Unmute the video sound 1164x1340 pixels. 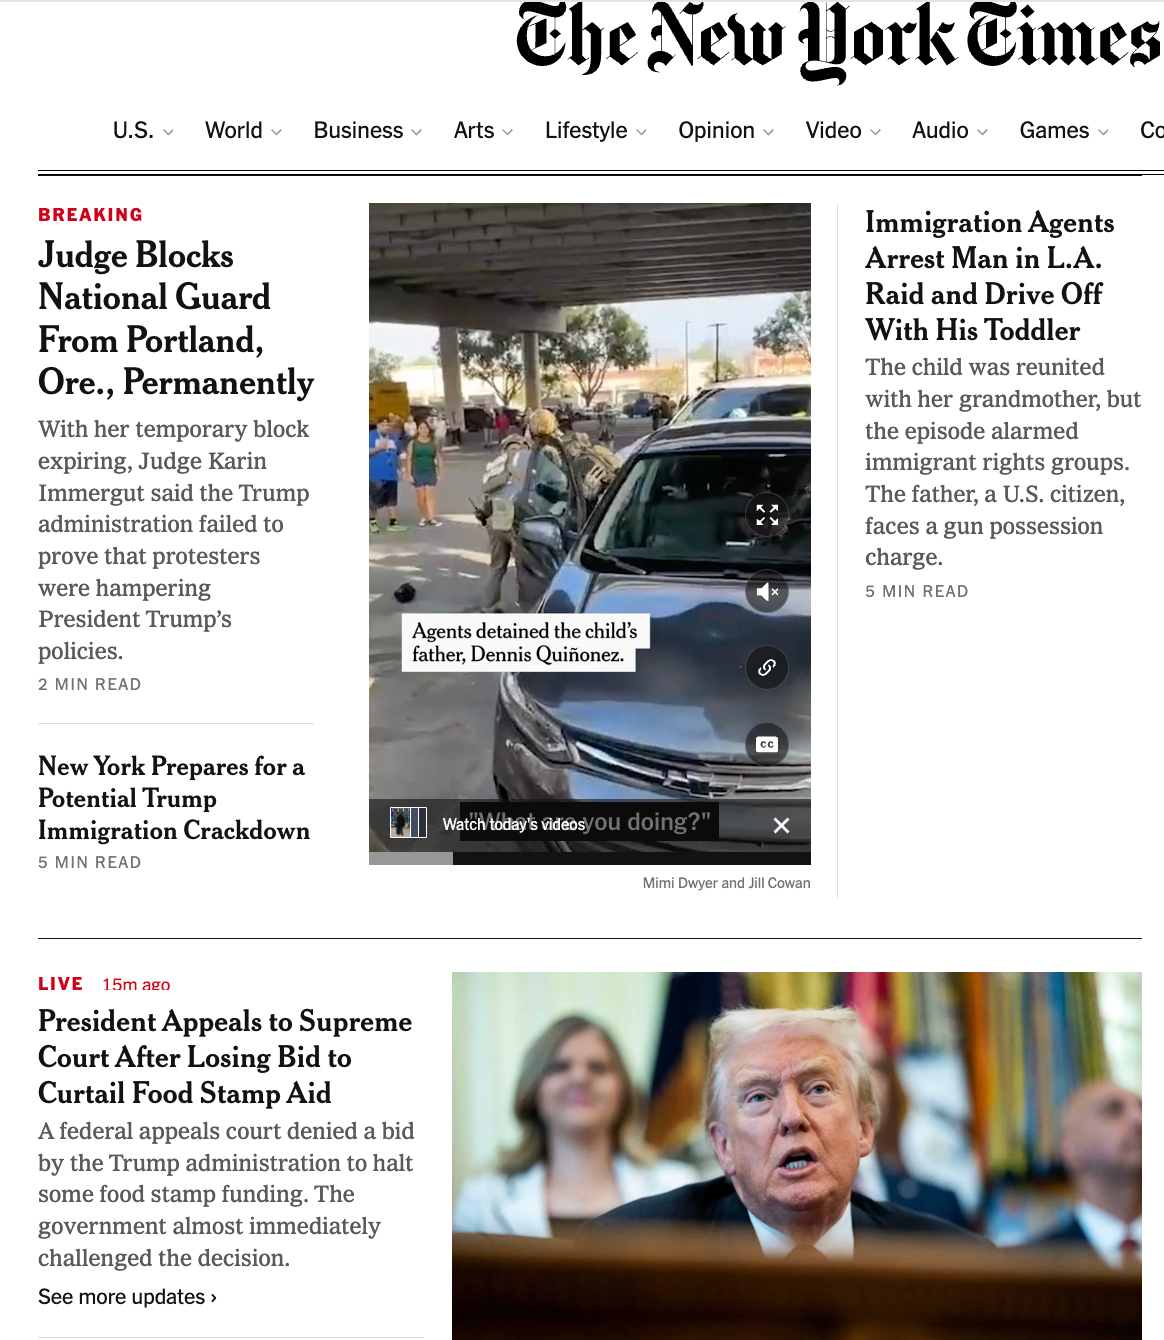(x=767, y=592)
